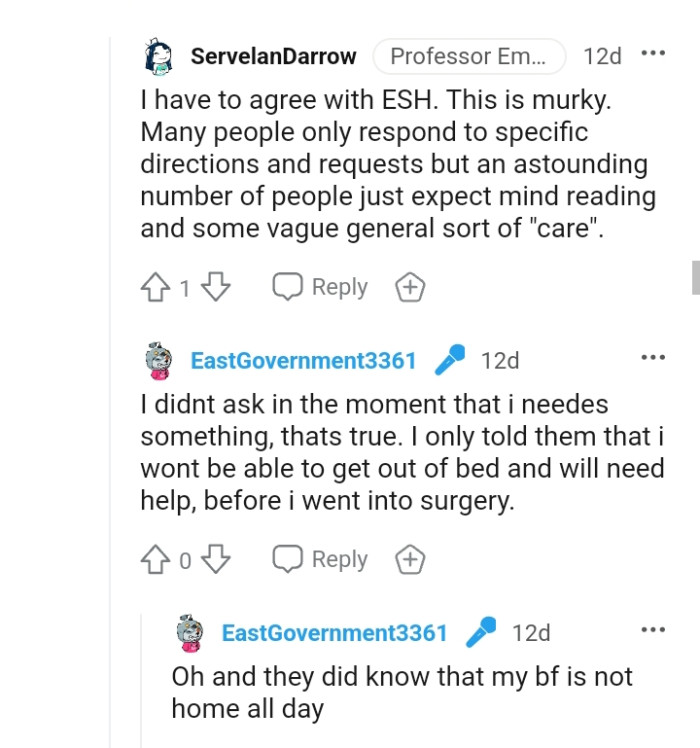700x748 pixels.
Task: Click avatar on nested EastGovernment3361 reply
Action: (189, 633)
